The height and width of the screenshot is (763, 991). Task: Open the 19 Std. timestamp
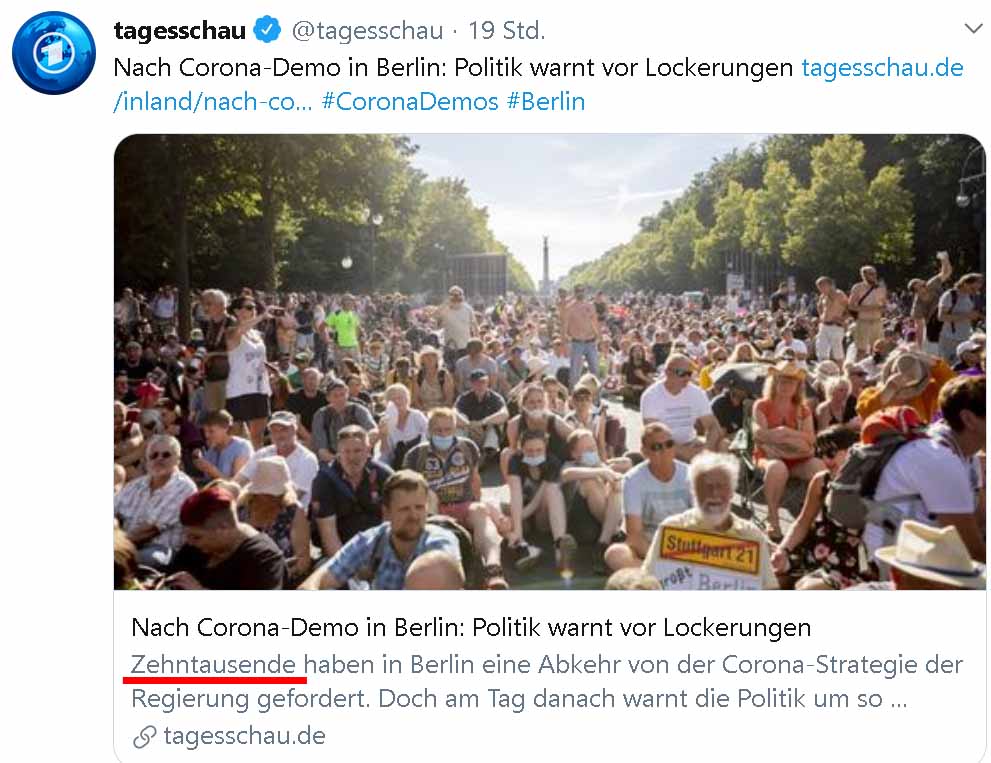click(x=506, y=30)
